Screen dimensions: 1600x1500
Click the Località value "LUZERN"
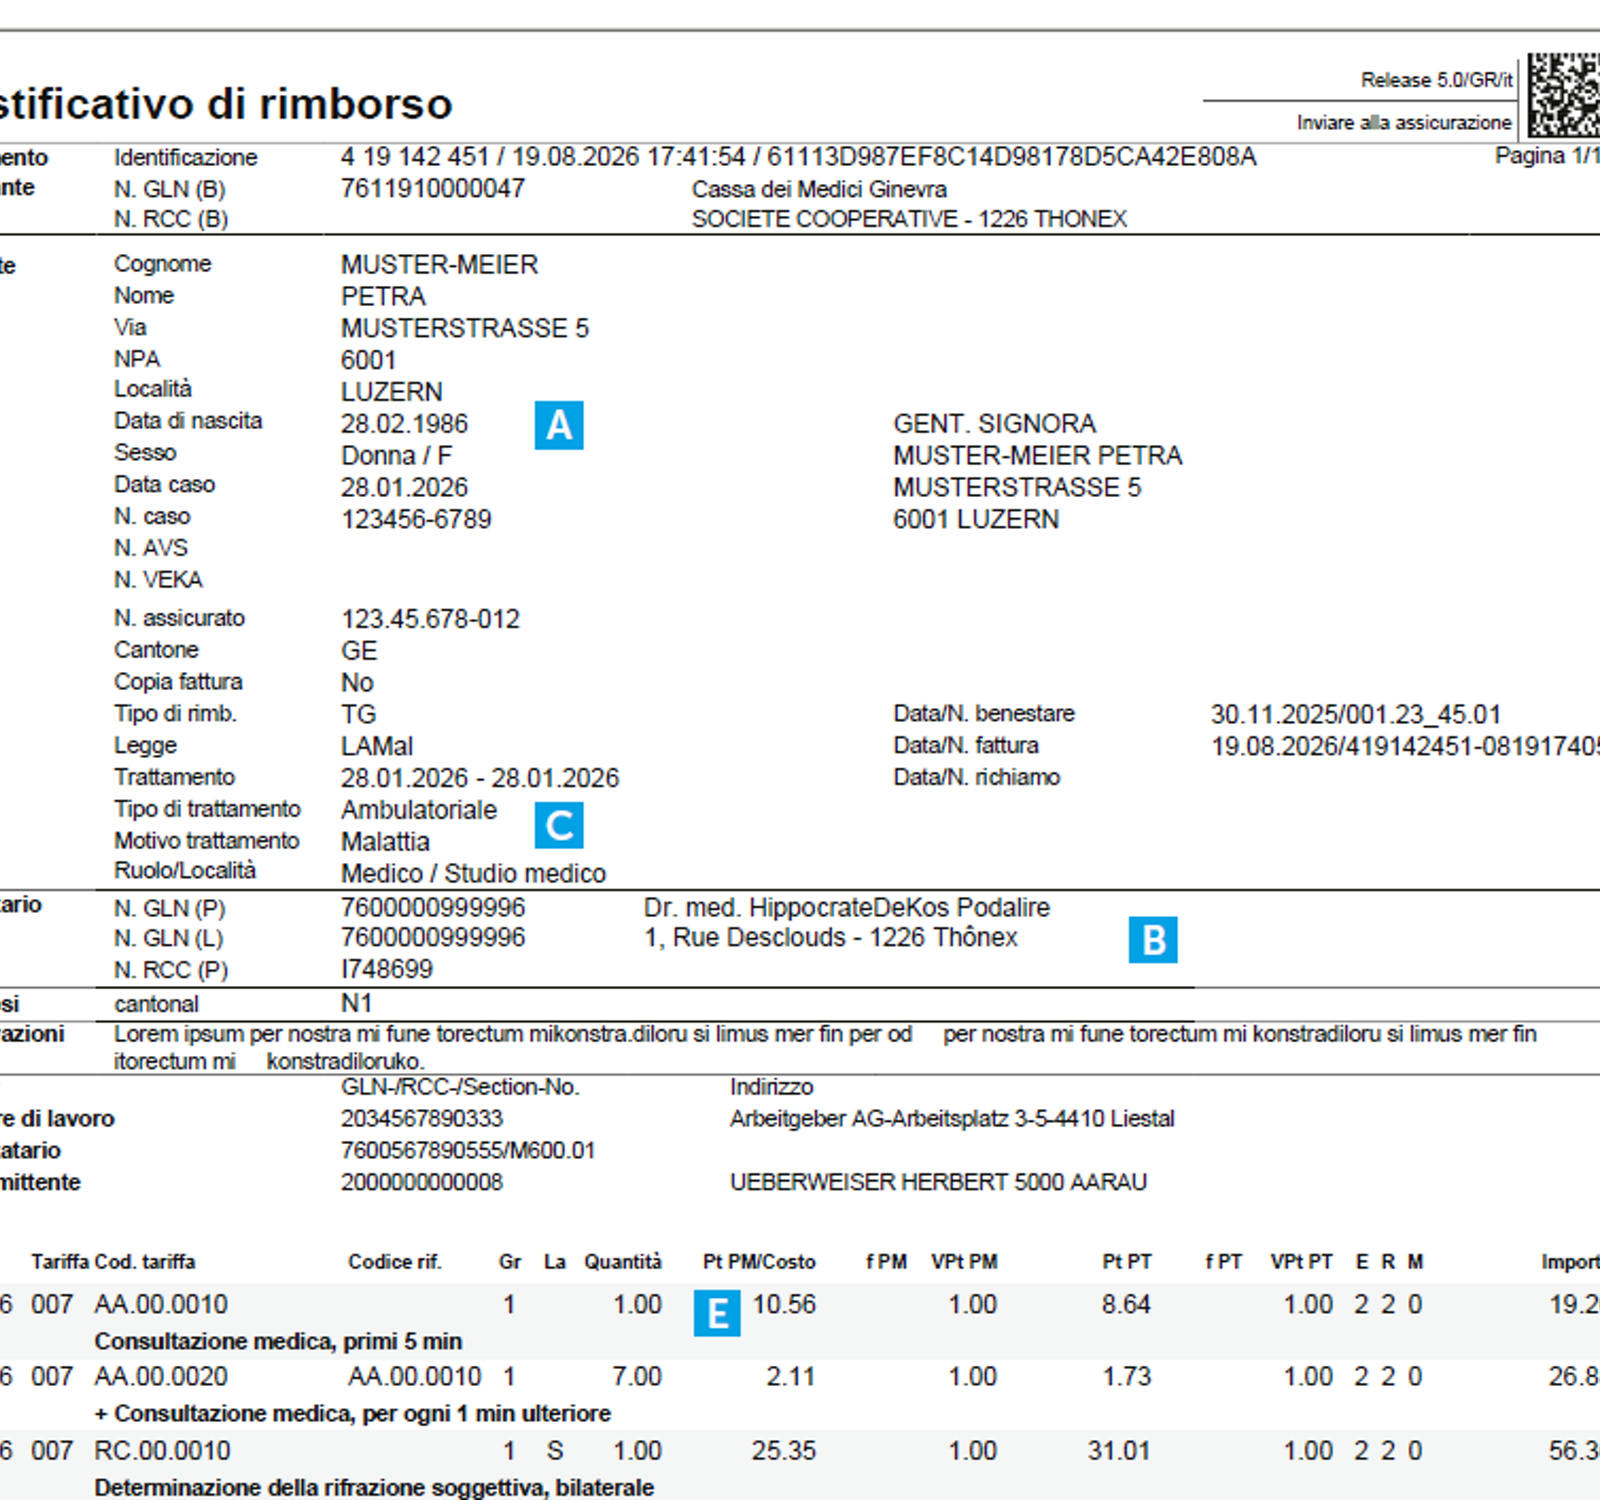click(x=391, y=392)
